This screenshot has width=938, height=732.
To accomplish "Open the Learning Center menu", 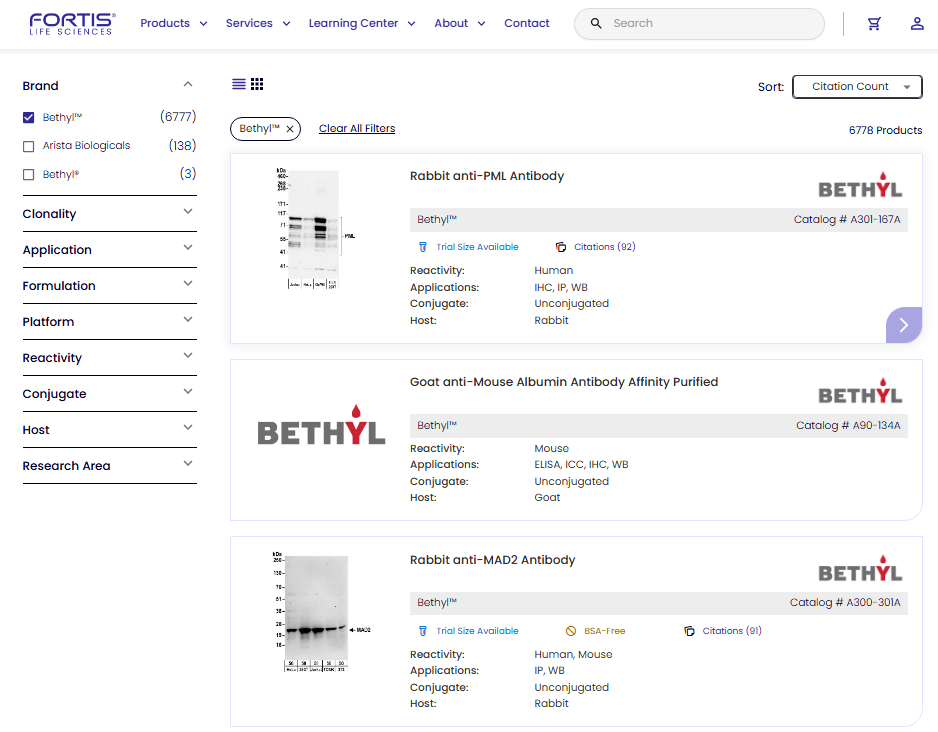I will tap(362, 23).
